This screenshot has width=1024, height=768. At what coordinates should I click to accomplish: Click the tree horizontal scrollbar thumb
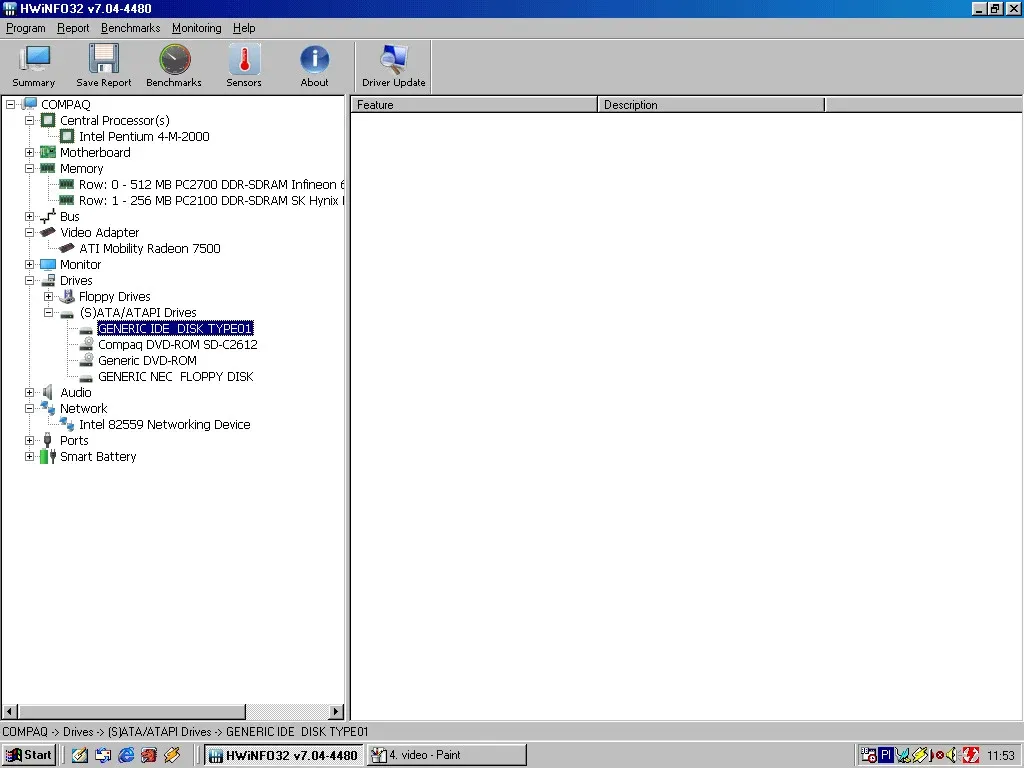132,711
